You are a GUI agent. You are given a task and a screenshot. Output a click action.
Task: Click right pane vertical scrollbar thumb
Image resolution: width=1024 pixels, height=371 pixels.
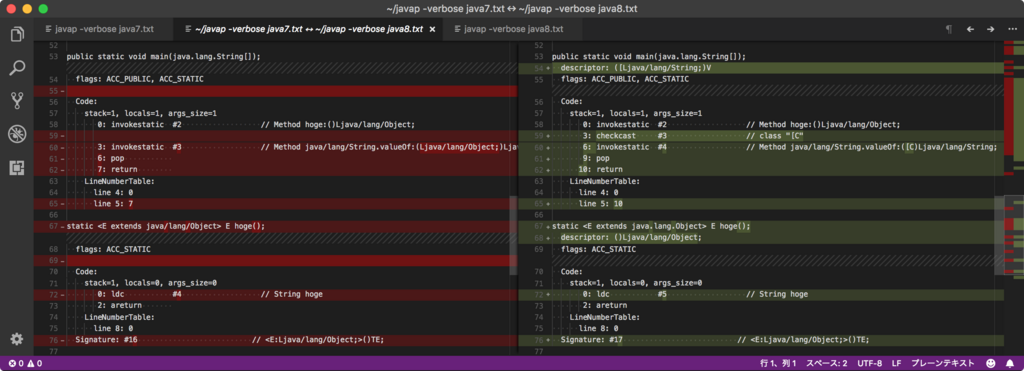[x=999, y=234]
